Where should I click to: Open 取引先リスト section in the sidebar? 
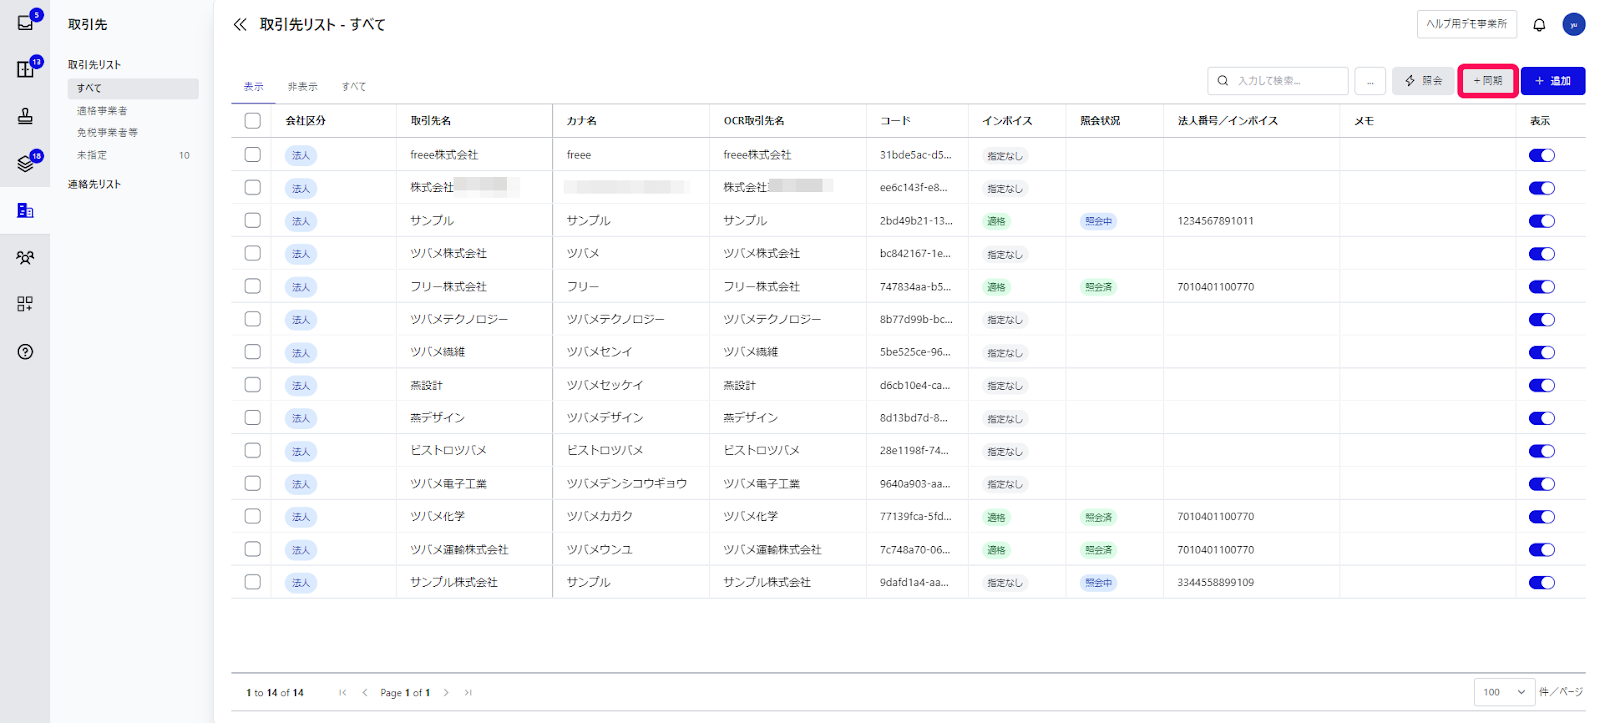(95, 64)
